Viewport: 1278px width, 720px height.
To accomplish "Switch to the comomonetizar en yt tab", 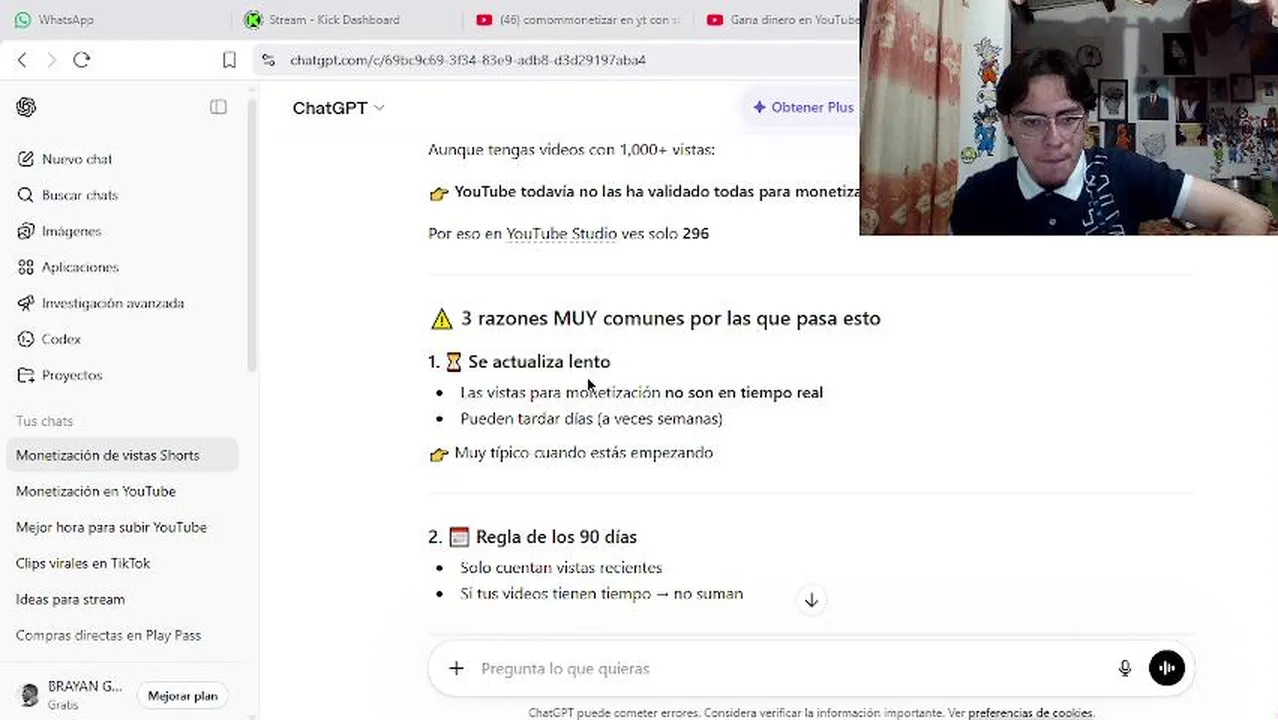I will pyautogui.click(x=580, y=19).
